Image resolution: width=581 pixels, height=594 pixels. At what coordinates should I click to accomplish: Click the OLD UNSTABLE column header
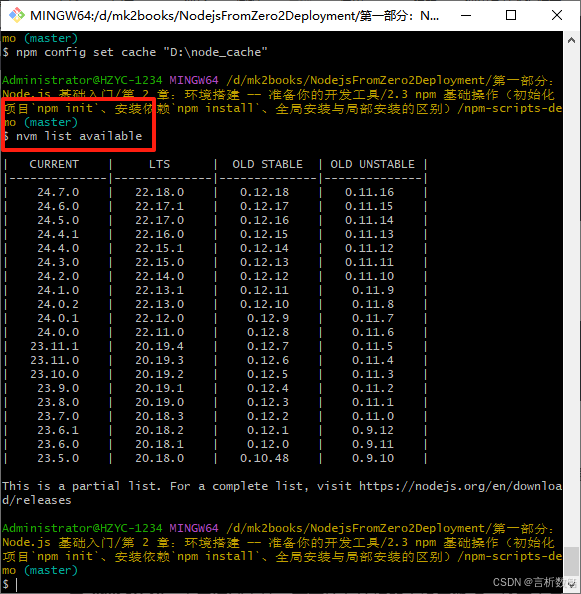click(372, 164)
